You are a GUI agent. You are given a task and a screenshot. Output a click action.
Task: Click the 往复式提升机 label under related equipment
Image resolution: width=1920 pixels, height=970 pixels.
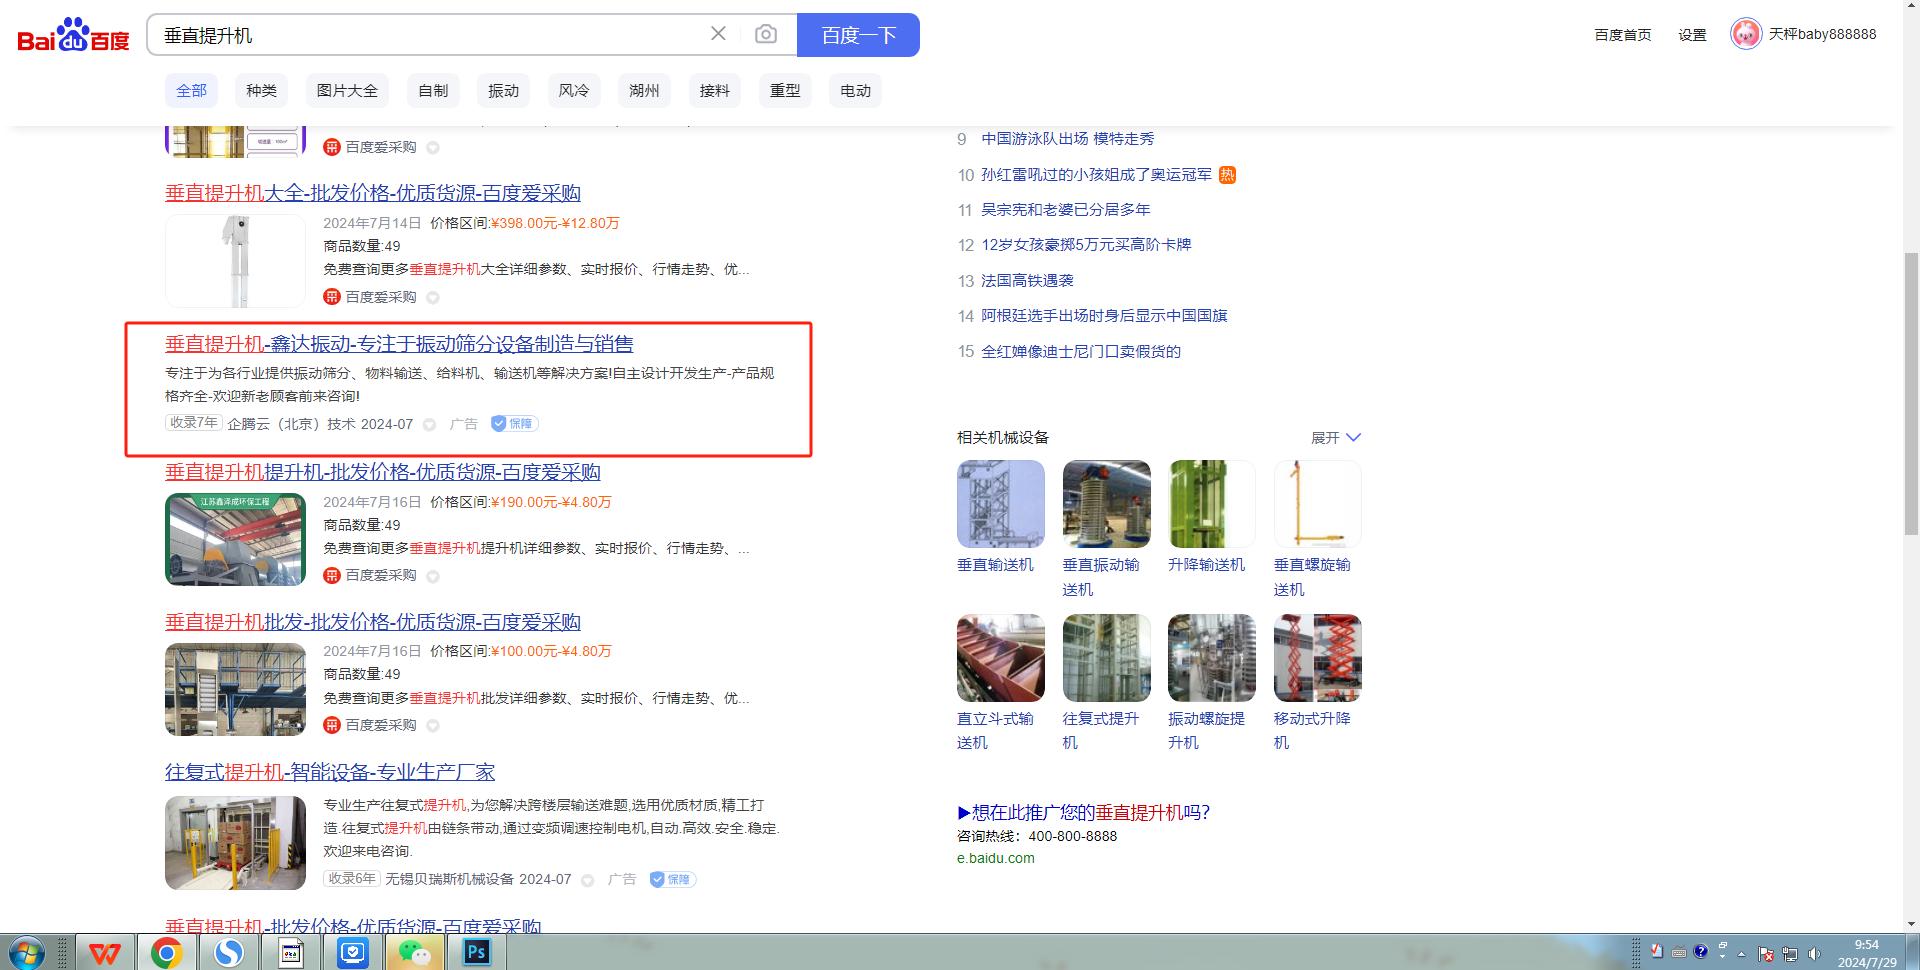pos(1101,731)
